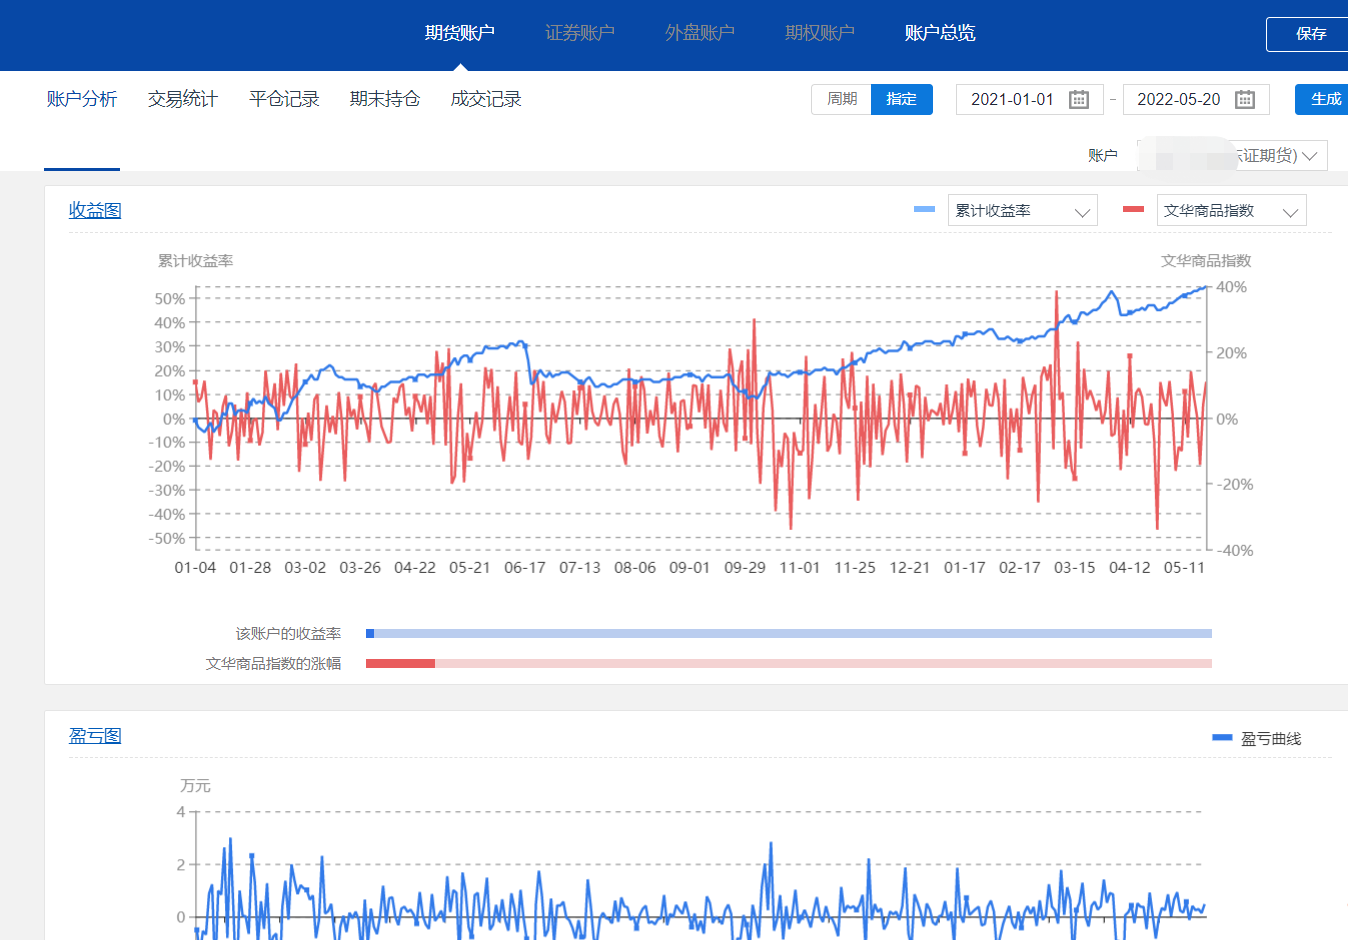Click the 该账户的收益率 progress bar
1348x940 pixels.
[x=789, y=633]
